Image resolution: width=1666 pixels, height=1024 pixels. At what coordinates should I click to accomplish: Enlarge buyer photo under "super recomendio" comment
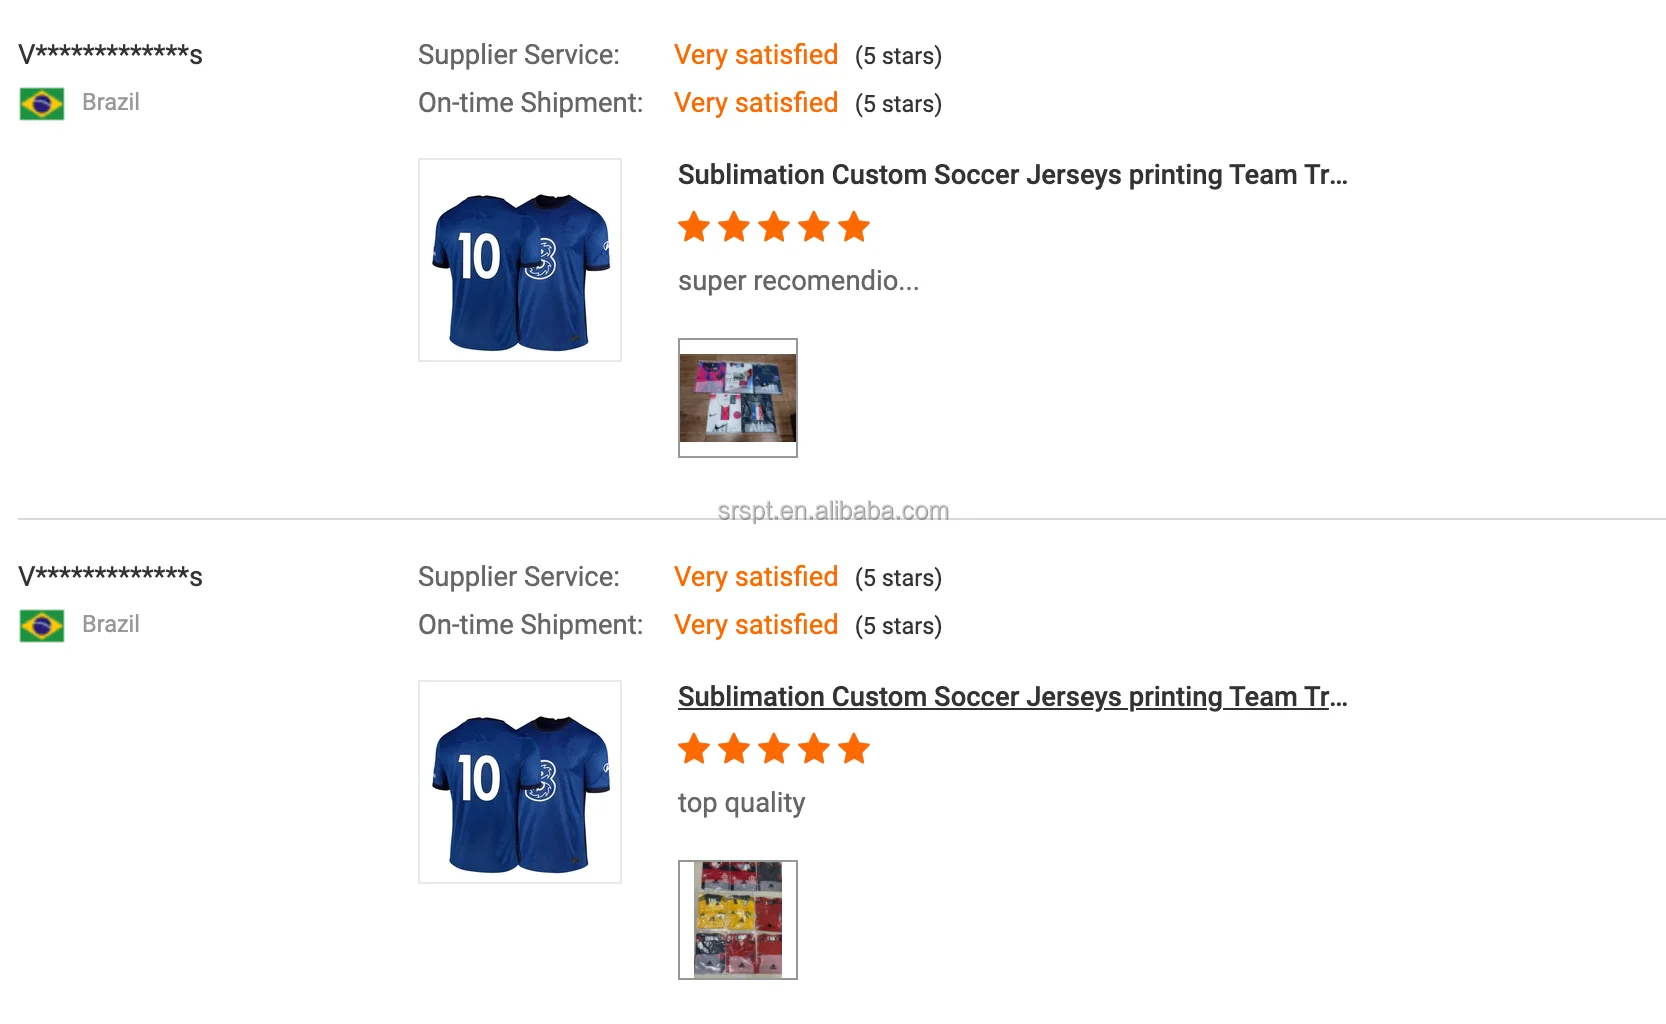tap(738, 398)
